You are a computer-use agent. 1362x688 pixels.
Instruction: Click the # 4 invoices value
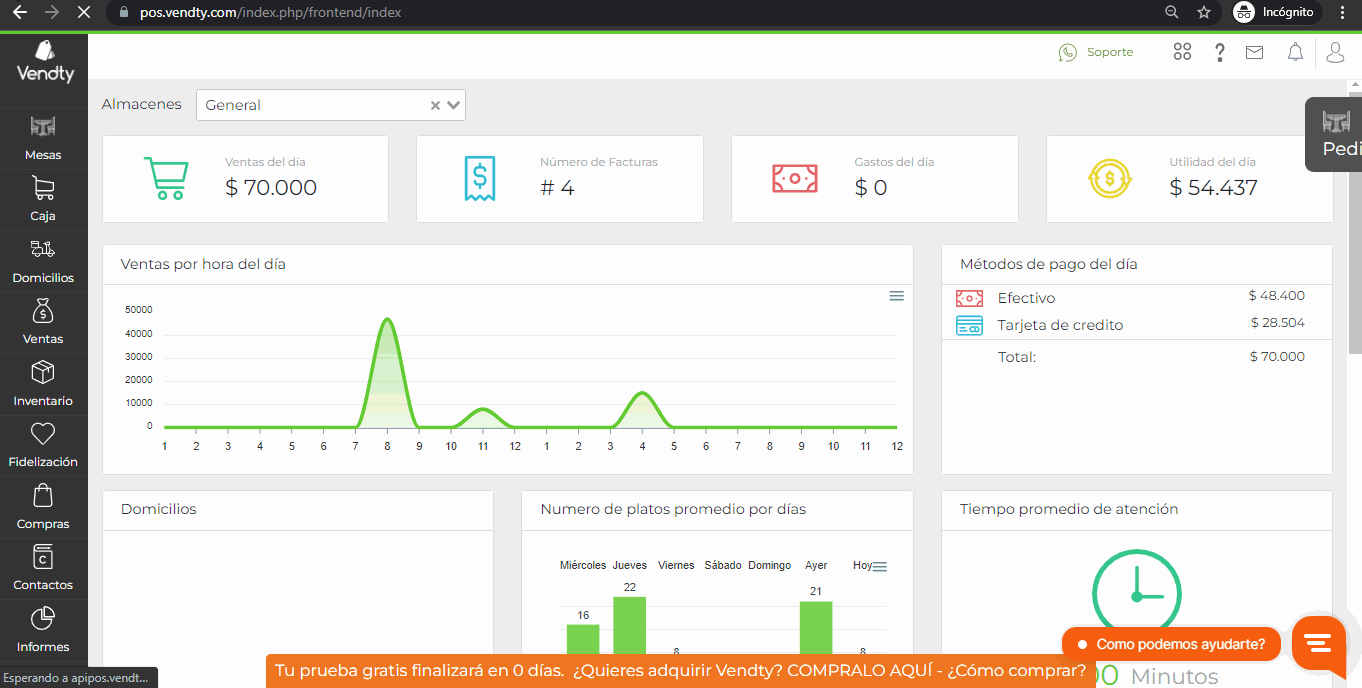557,188
